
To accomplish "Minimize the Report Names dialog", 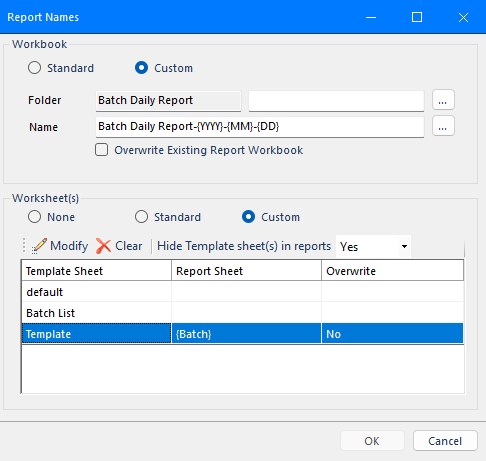I will coord(371,17).
